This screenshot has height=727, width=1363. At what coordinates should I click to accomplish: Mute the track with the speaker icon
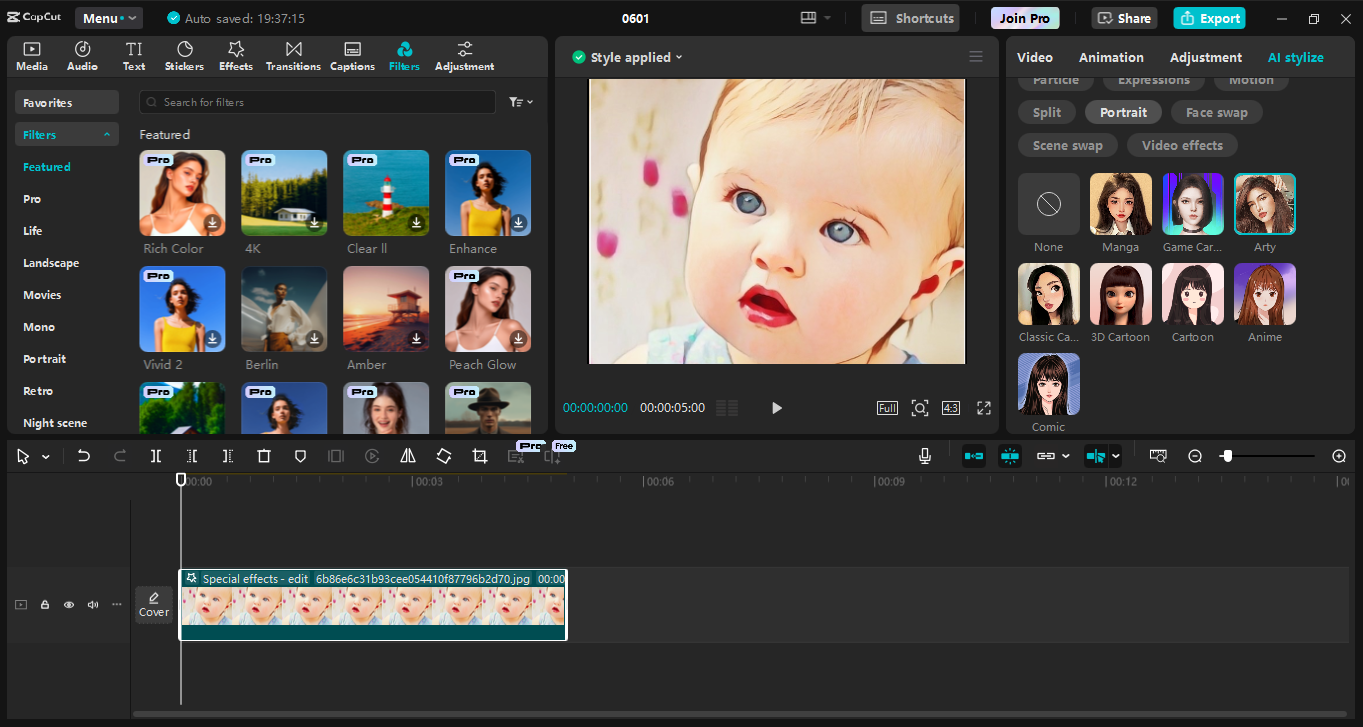(92, 604)
